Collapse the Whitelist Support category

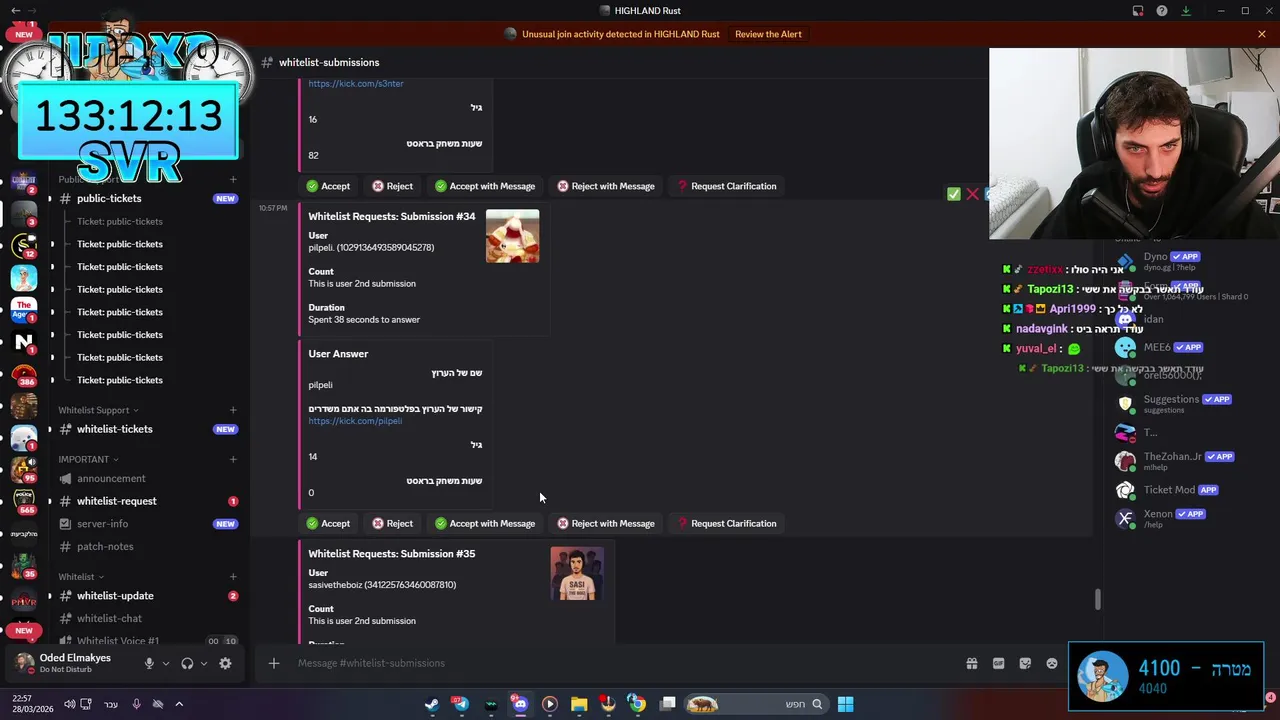[98, 410]
